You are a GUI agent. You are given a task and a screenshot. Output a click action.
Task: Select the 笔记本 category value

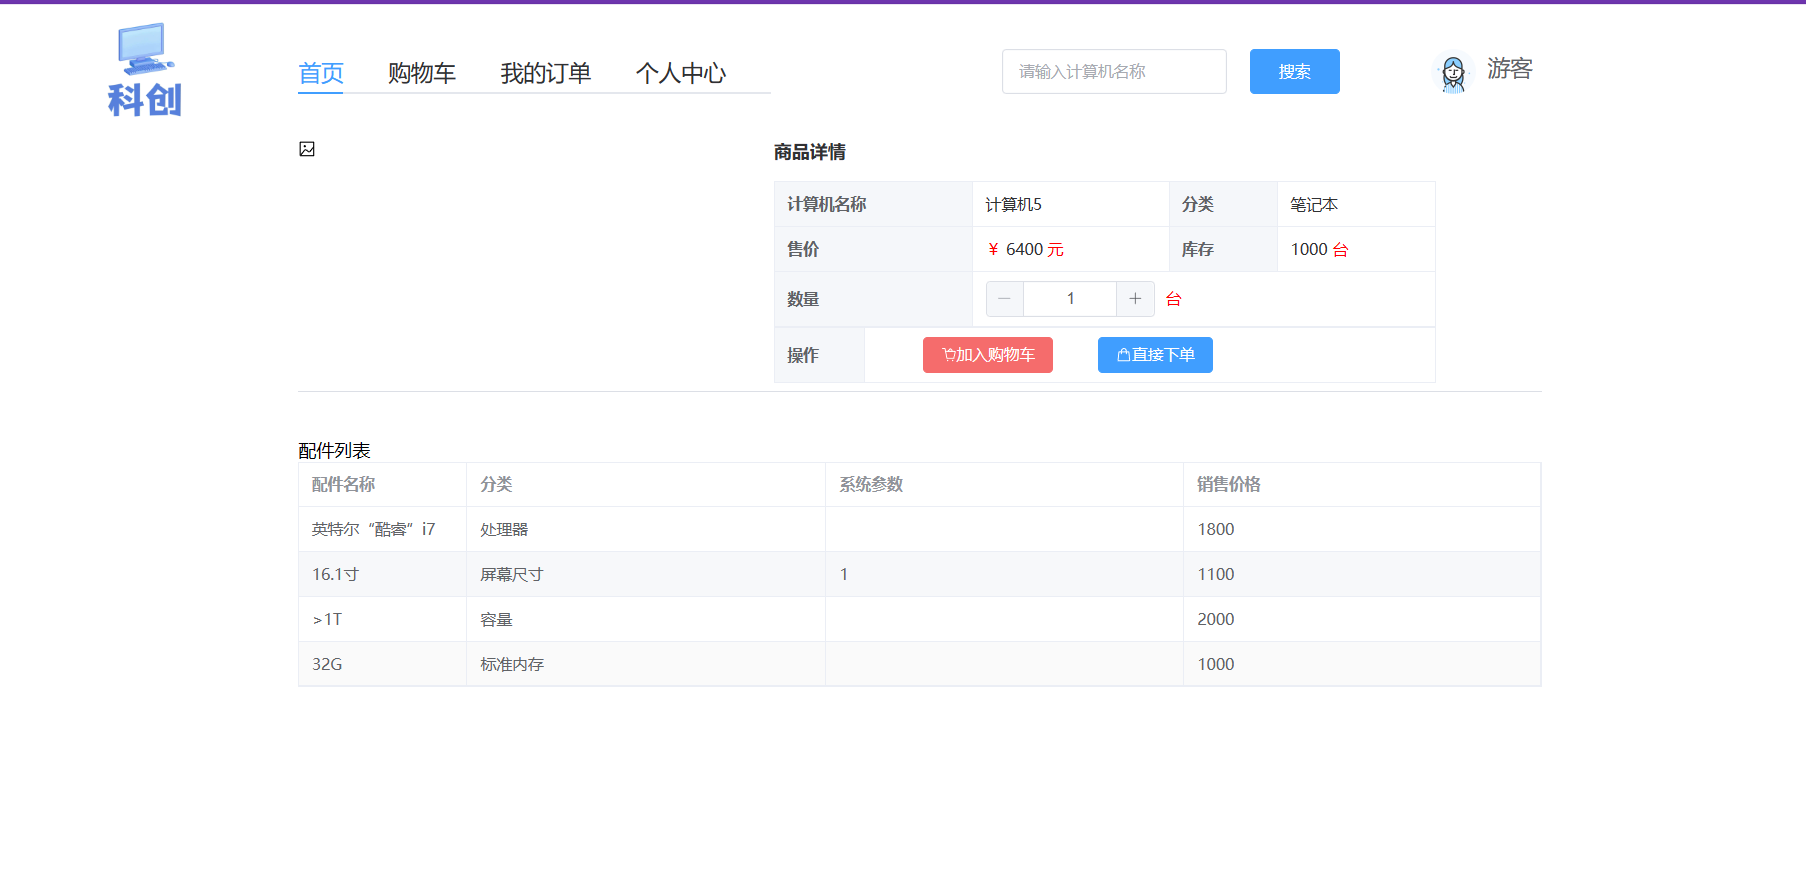(1314, 205)
